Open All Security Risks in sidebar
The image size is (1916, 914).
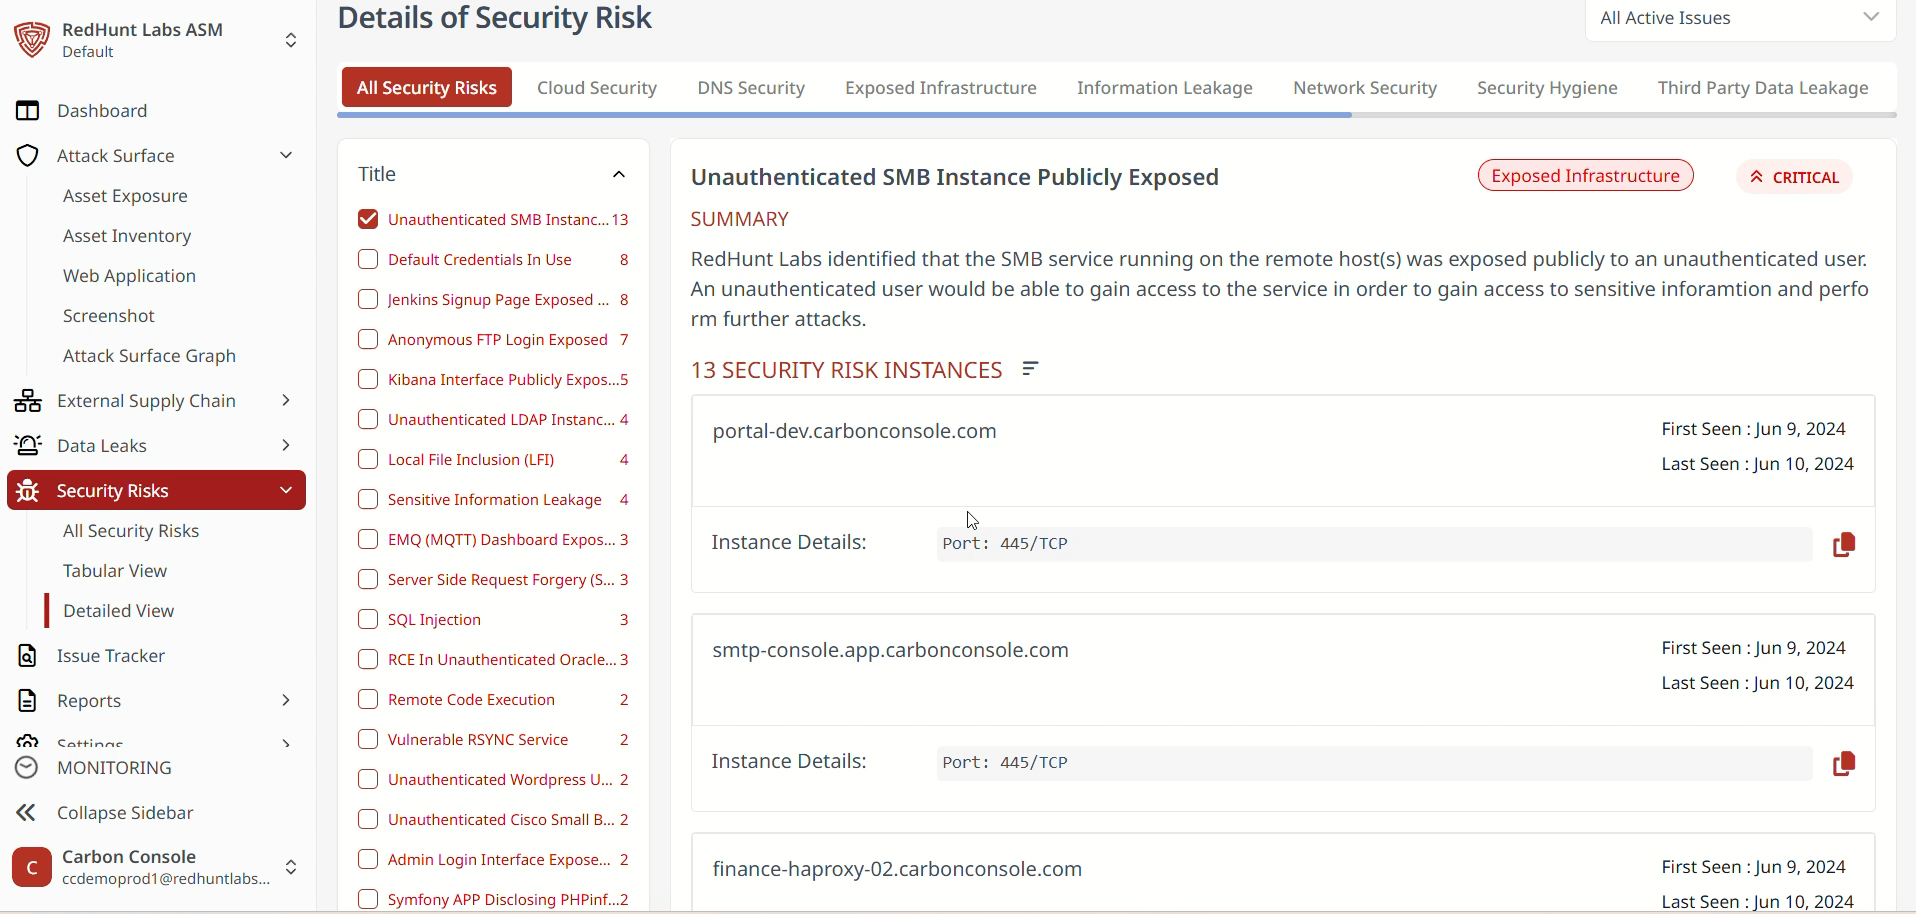pyautogui.click(x=131, y=531)
